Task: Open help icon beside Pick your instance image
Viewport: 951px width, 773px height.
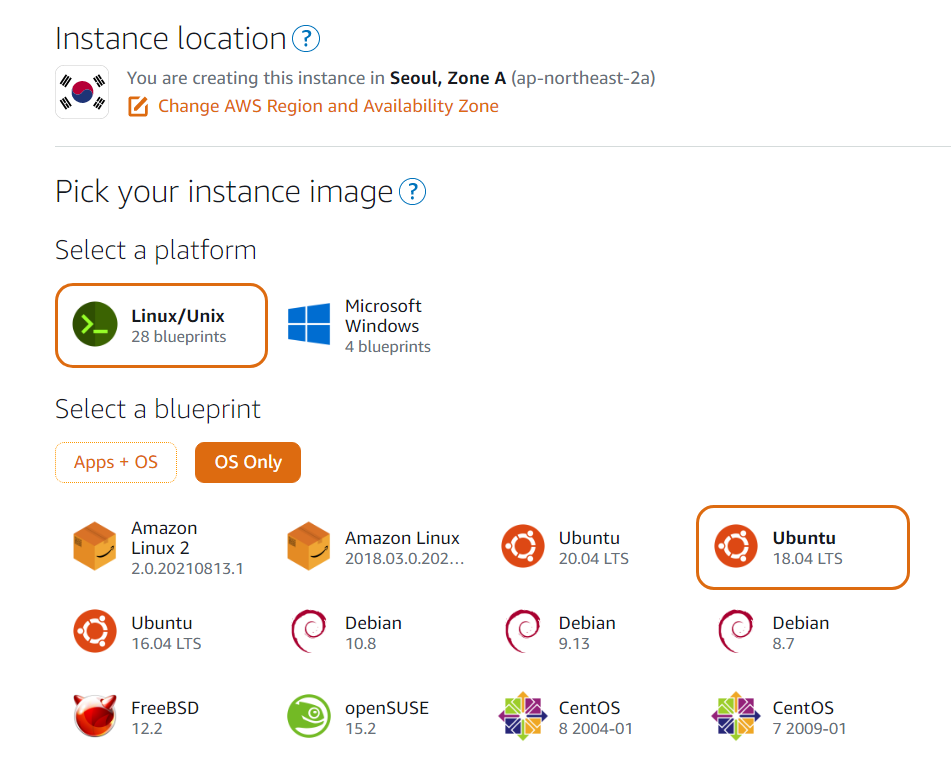Action: (x=412, y=192)
